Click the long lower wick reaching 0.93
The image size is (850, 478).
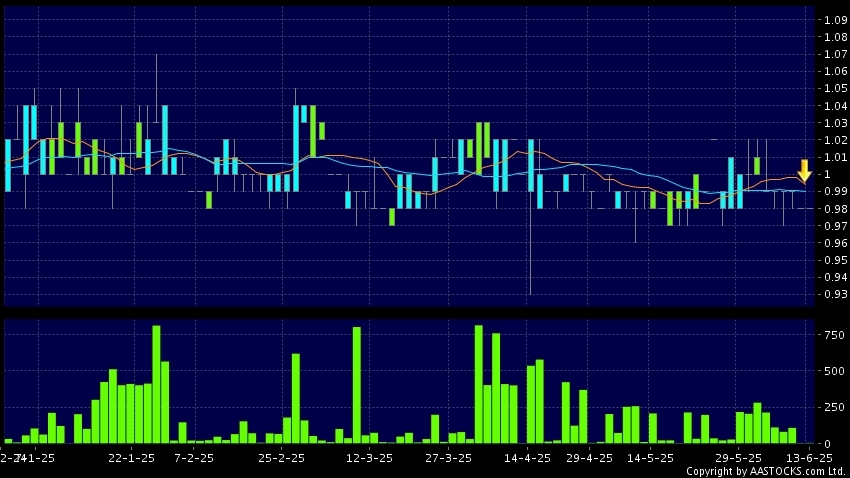click(530, 243)
